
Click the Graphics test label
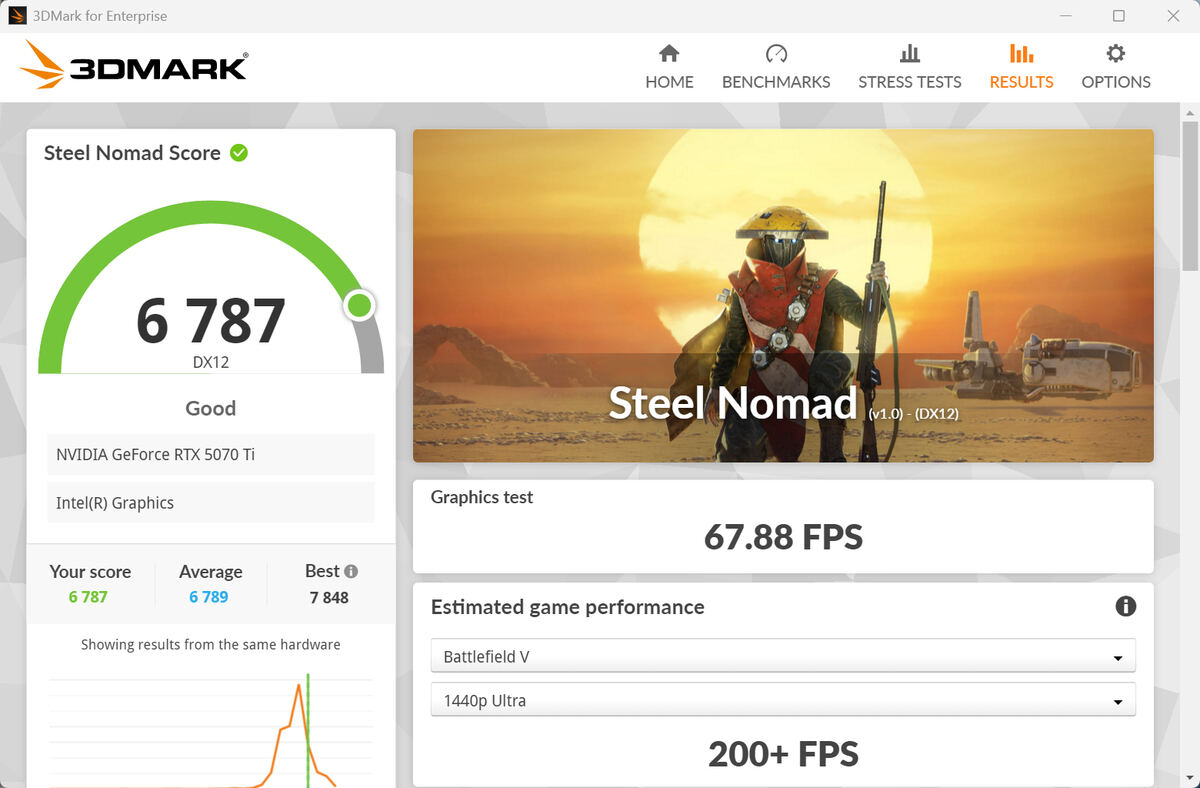pos(482,497)
